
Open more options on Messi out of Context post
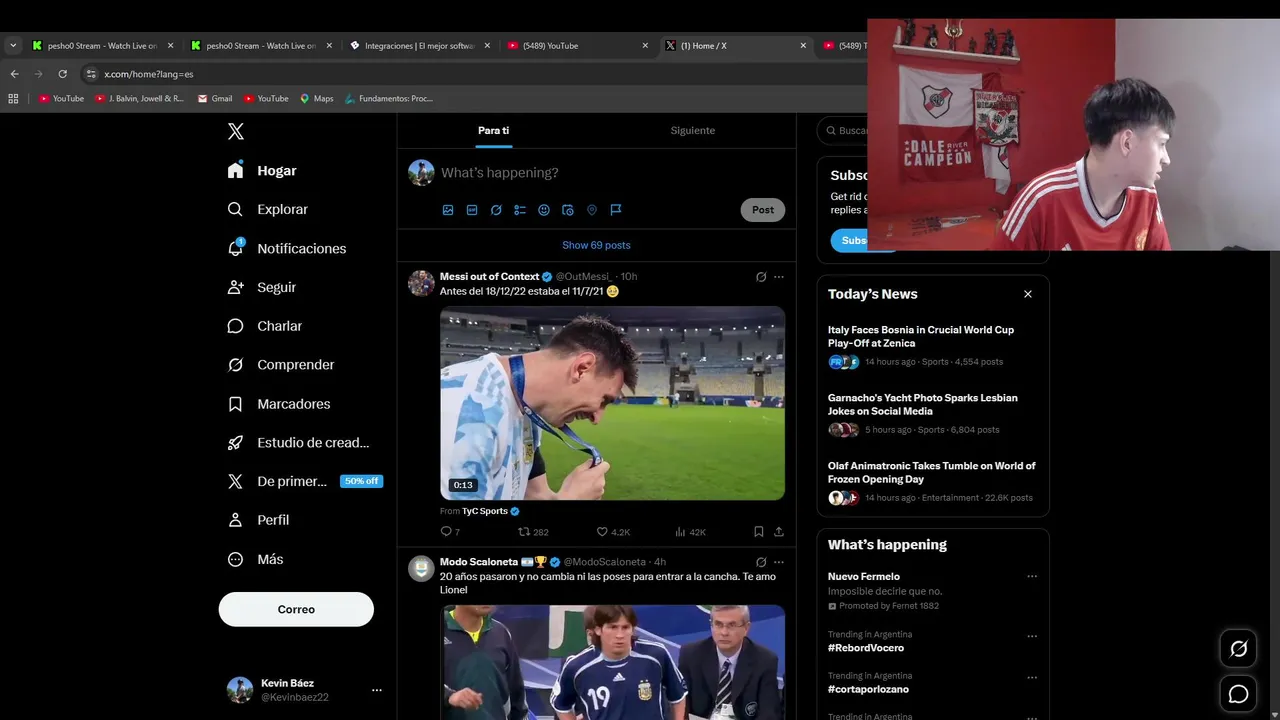(x=779, y=277)
